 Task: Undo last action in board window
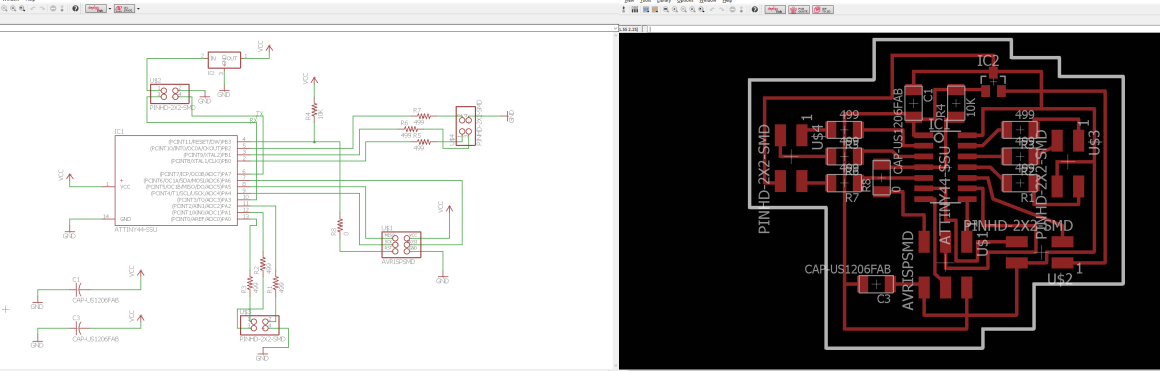[x=712, y=10]
